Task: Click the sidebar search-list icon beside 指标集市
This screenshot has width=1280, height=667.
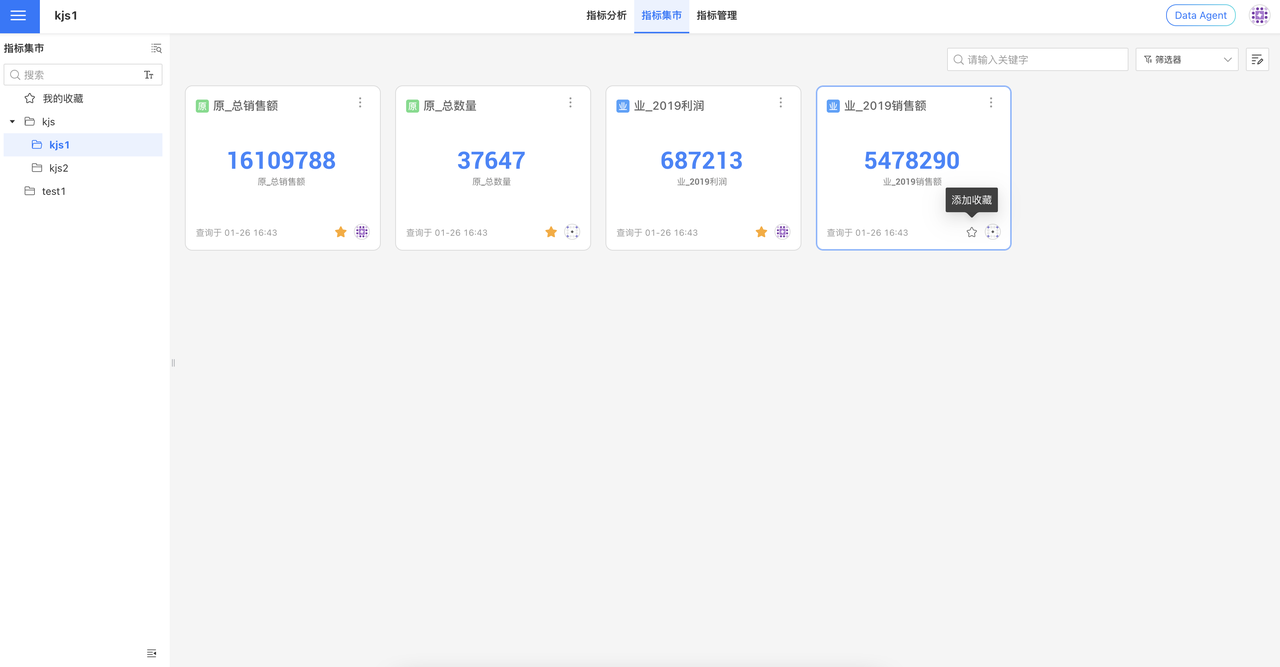Action: point(156,48)
